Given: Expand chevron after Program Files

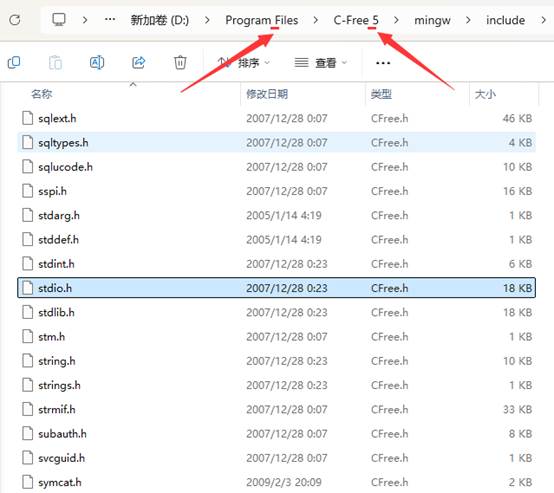Looking at the screenshot, I should pos(316,20).
